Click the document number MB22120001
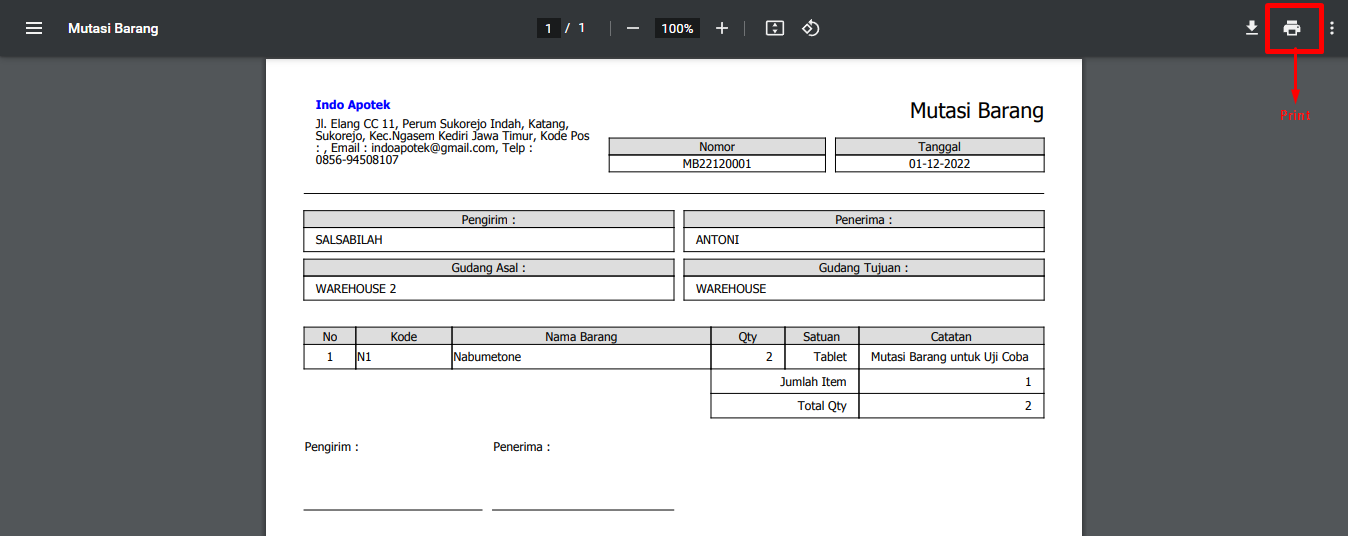 click(717, 164)
